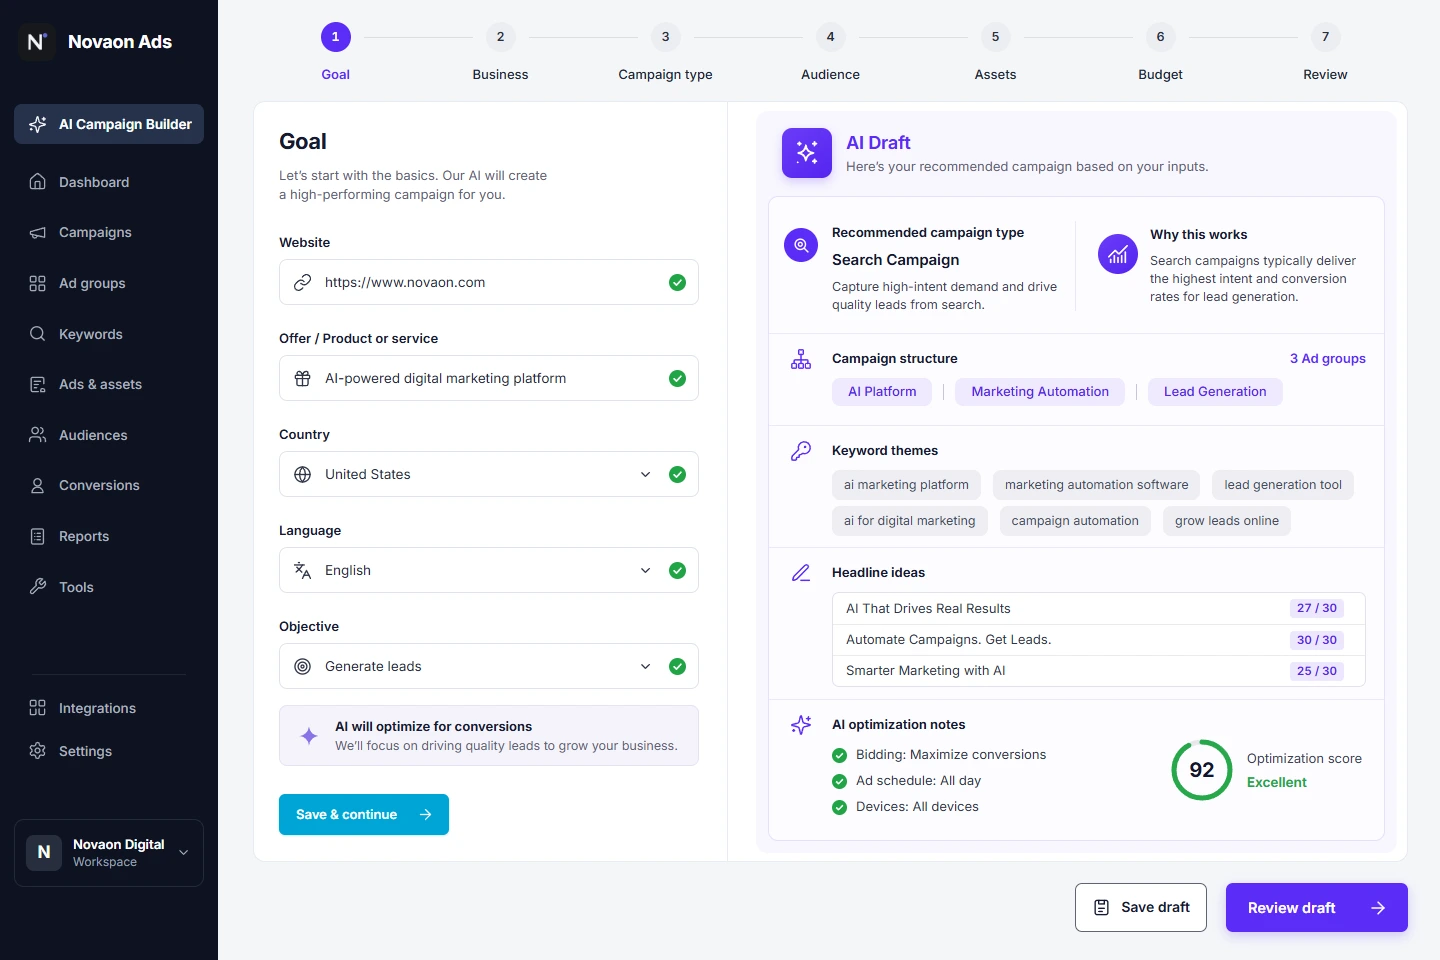Screen dimensions: 1440x960
Task: Click the Audiences people icon
Action: (38, 435)
